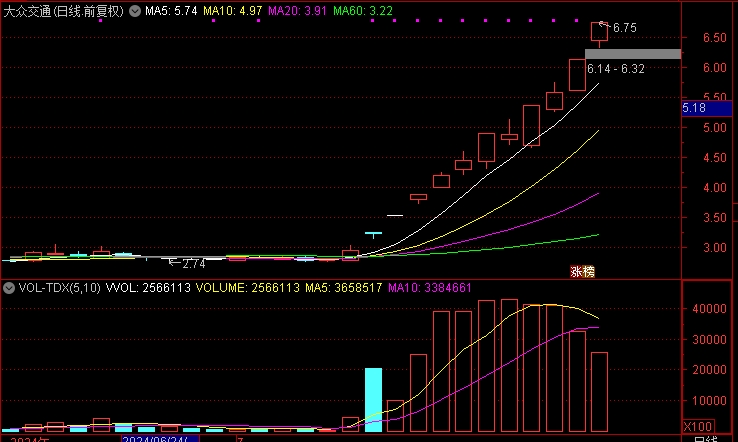Click the 大众交通(日线.前复权) chart title

(64, 11)
